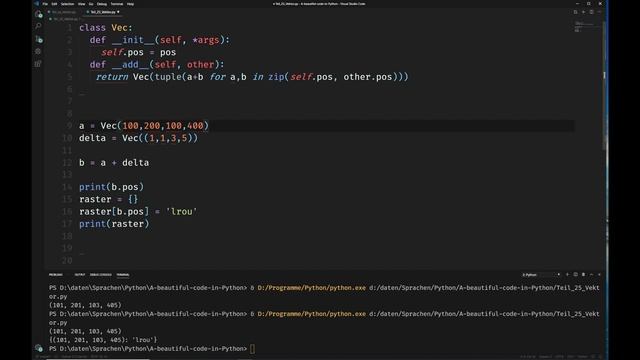Screen dimensions: 640x360
Task: Click in line 'print(raster)'
Action: (x=114, y=224)
